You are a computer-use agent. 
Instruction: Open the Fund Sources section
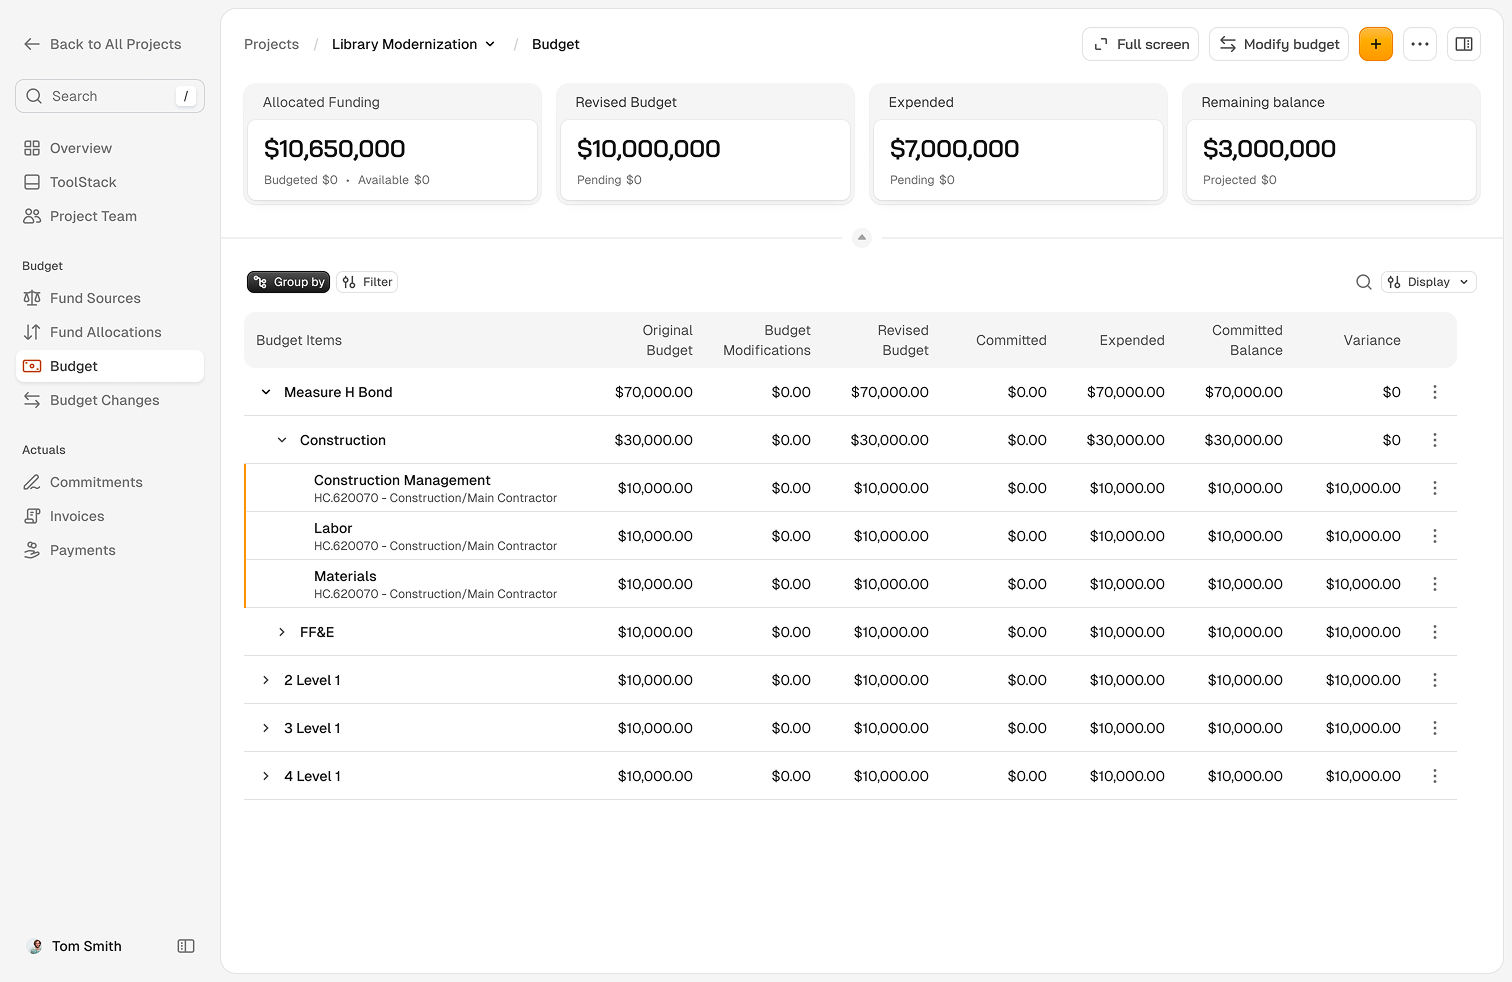pyautogui.click(x=95, y=298)
